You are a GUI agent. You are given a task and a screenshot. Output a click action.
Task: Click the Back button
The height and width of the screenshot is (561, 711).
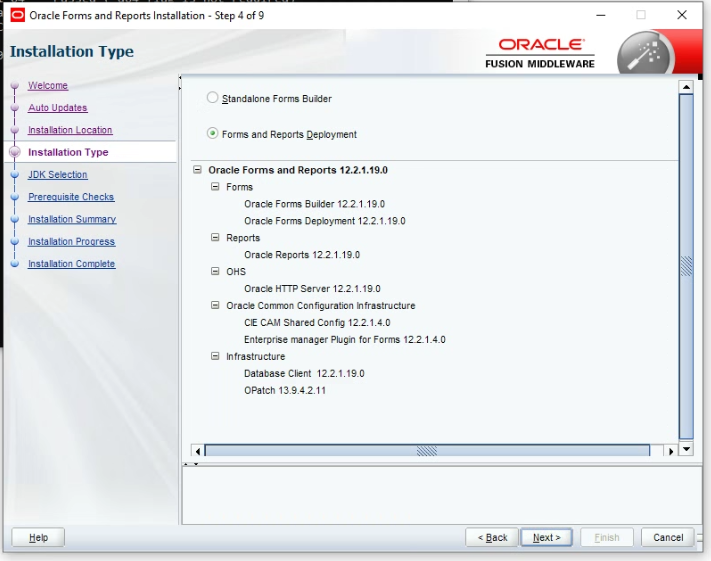(x=492, y=537)
